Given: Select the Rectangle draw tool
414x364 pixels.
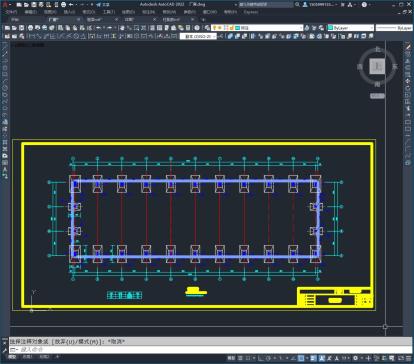Looking at the screenshot, I should pos(5,75).
